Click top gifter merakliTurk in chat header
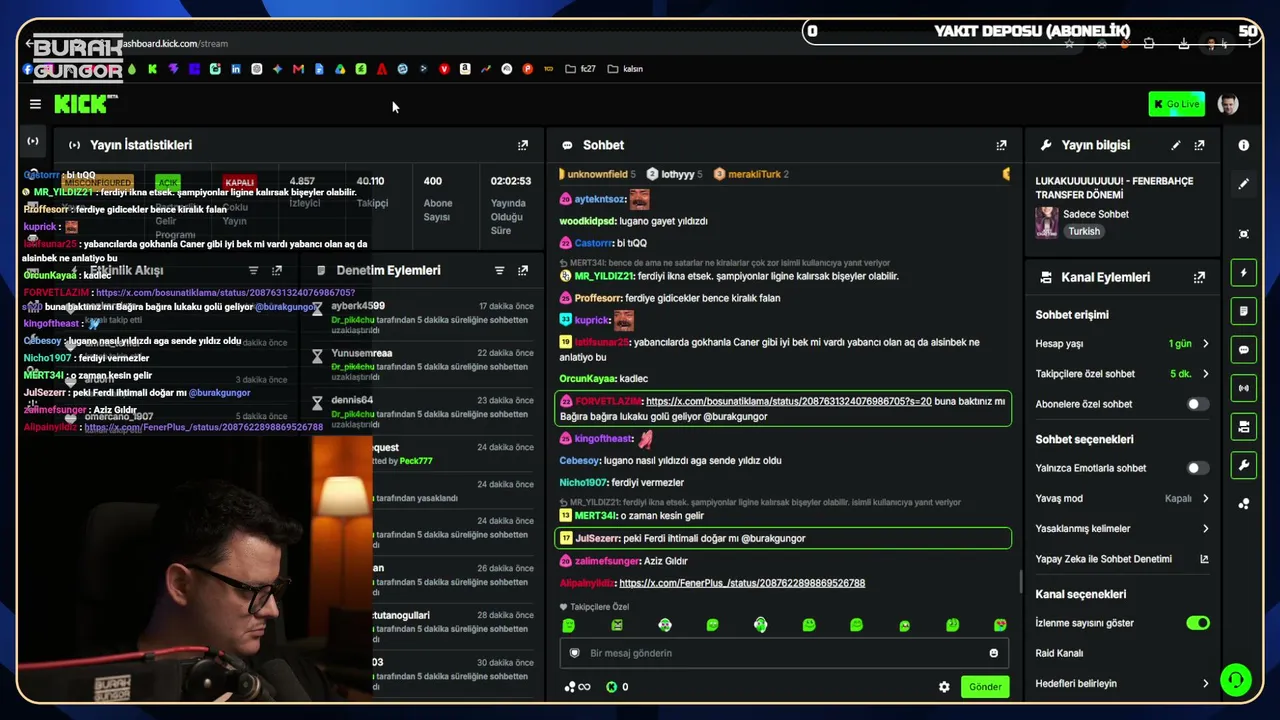1280x720 pixels. (754, 174)
